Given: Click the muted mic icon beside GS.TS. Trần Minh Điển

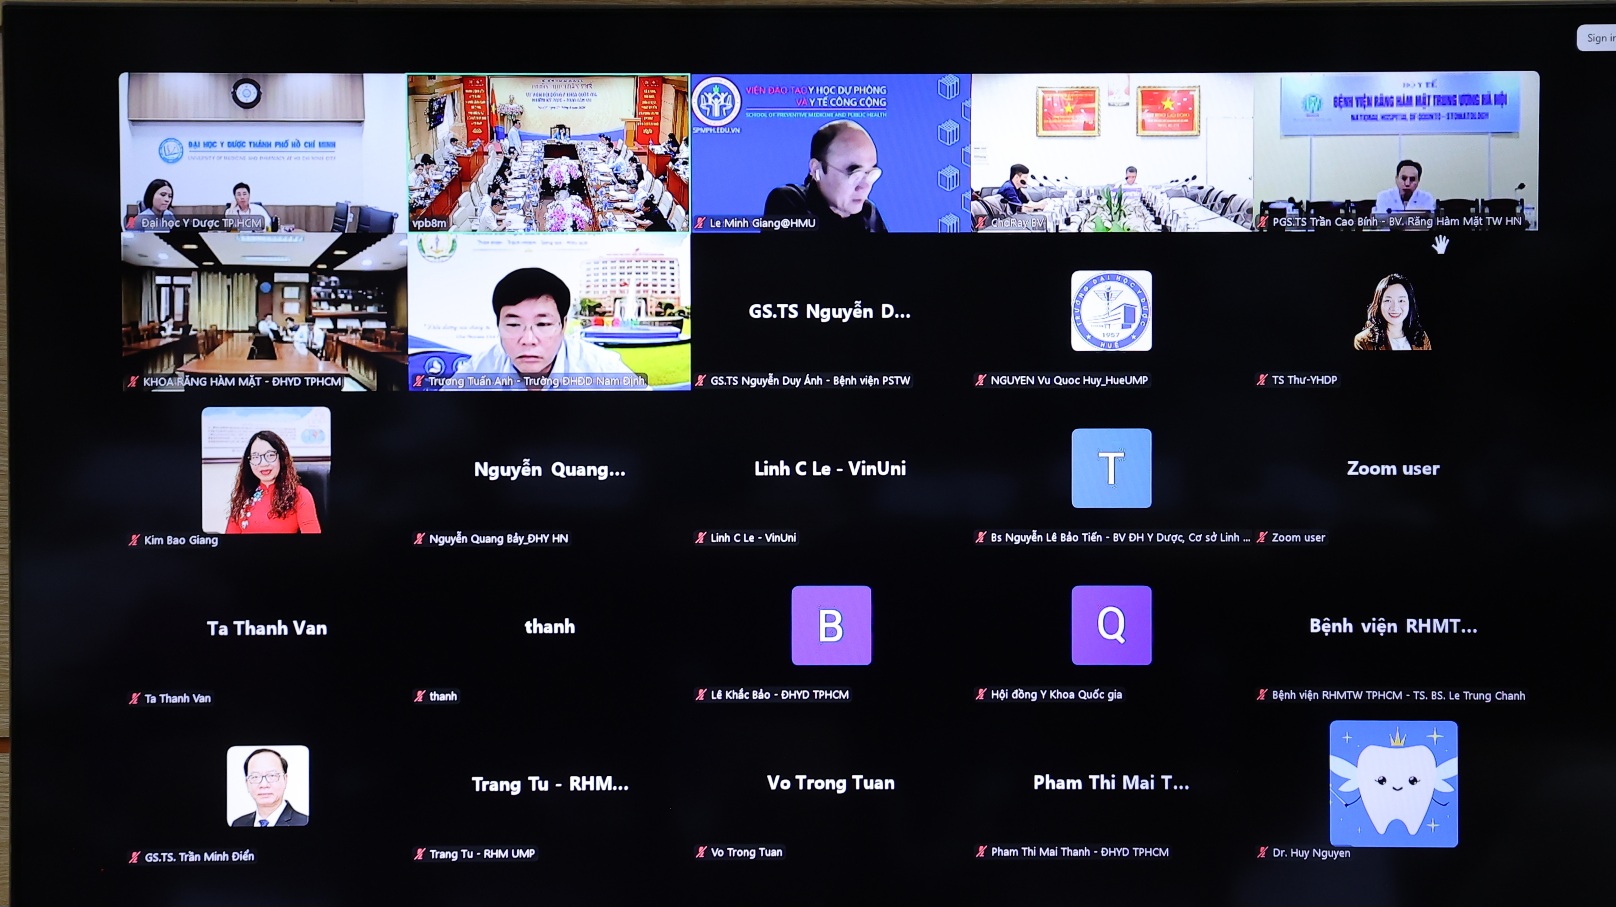Looking at the screenshot, I should click(x=134, y=857).
